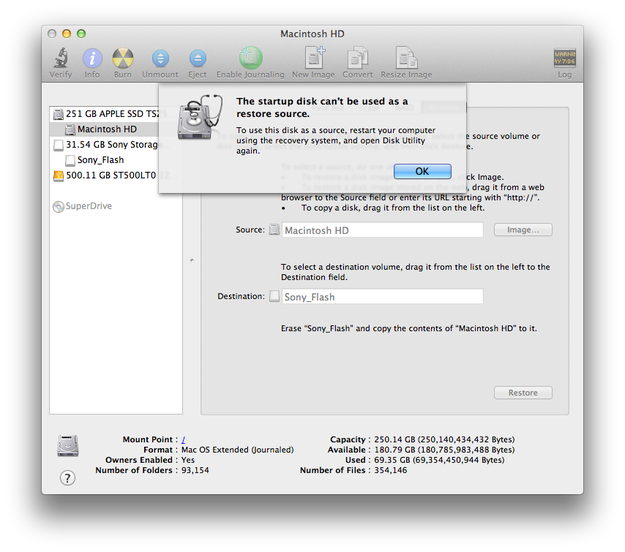Select 251 GB APPLE SSD in sidebar

[x=106, y=114]
